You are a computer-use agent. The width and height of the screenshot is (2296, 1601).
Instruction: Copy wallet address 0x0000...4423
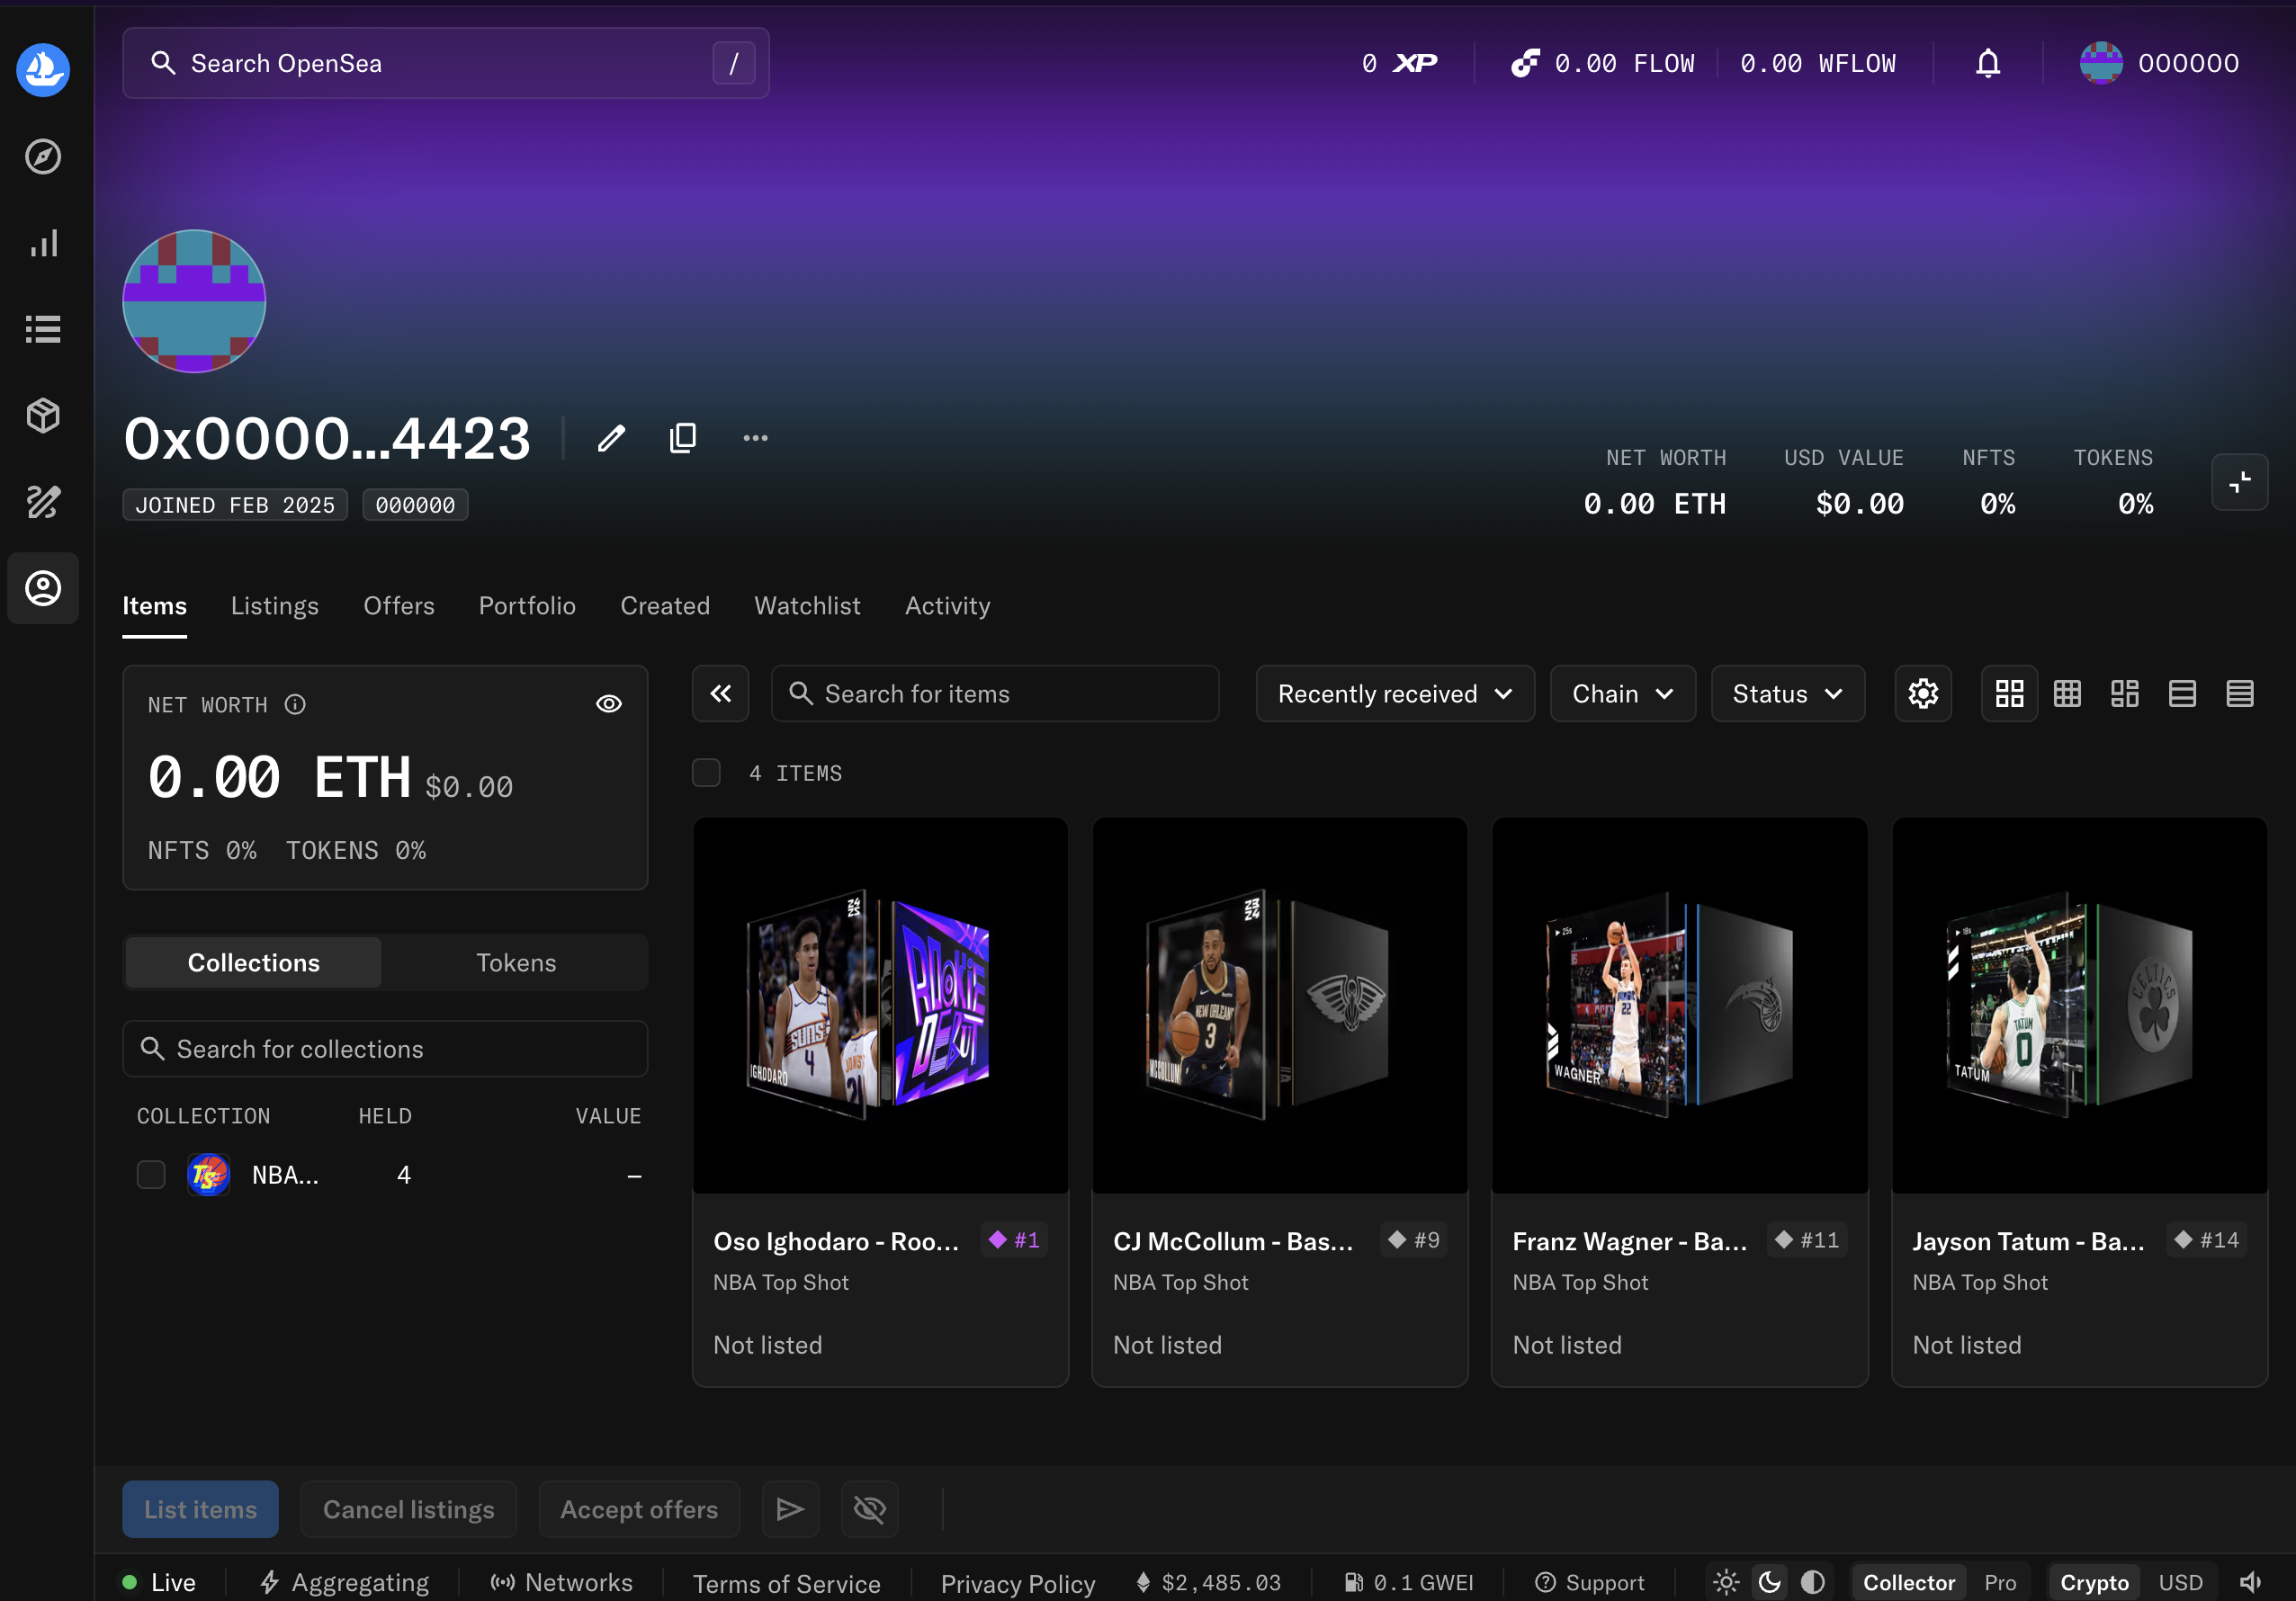[683, 438]
